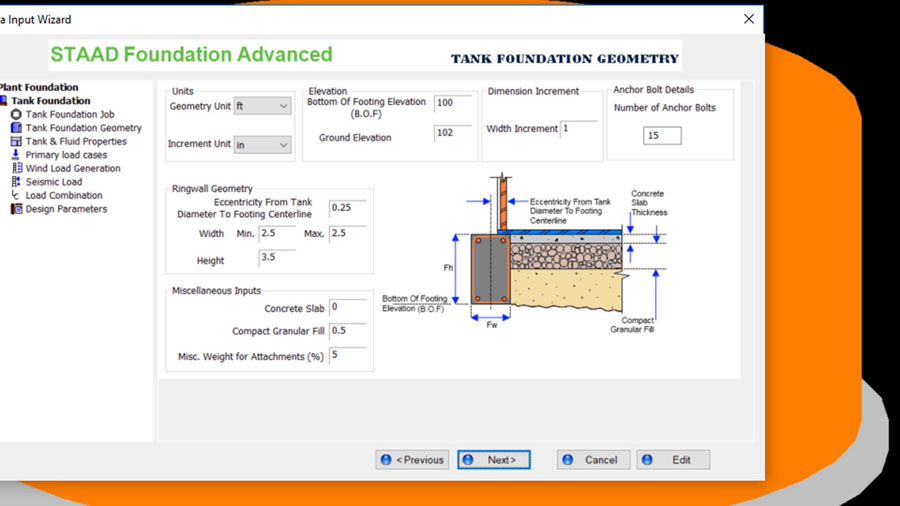Image resolution: width=900 pixels, height=506 pixels.
Task: Click the Edit button
Action: (x=673, y=460)
